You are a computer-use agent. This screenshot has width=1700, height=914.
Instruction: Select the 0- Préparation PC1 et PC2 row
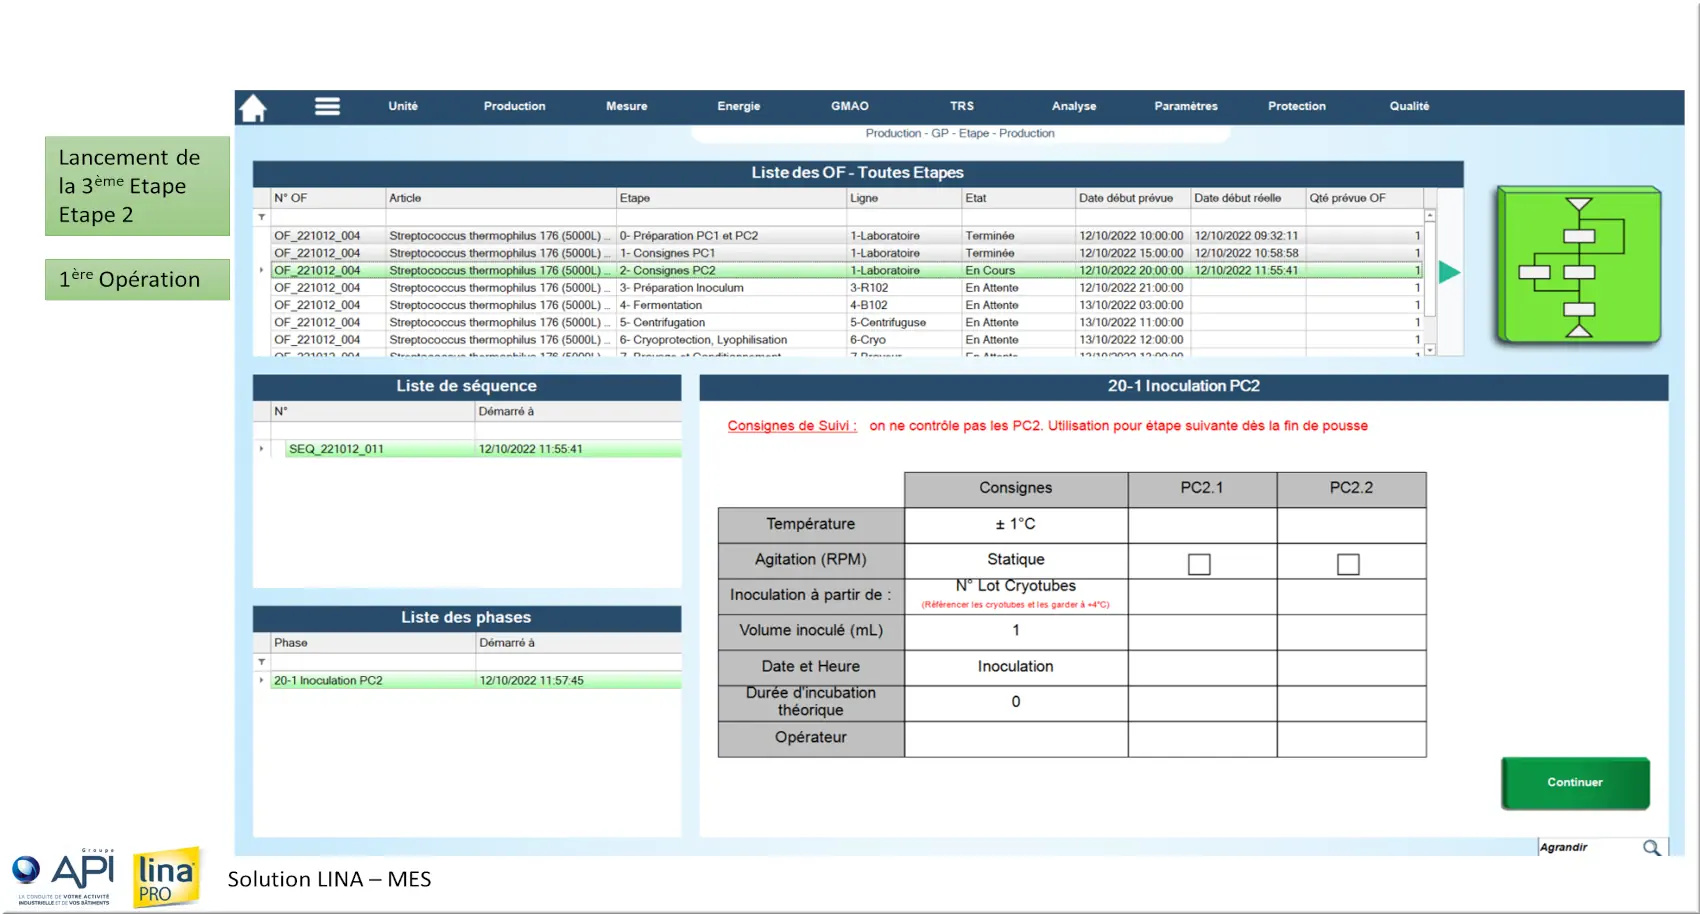[x=846, y=236]
